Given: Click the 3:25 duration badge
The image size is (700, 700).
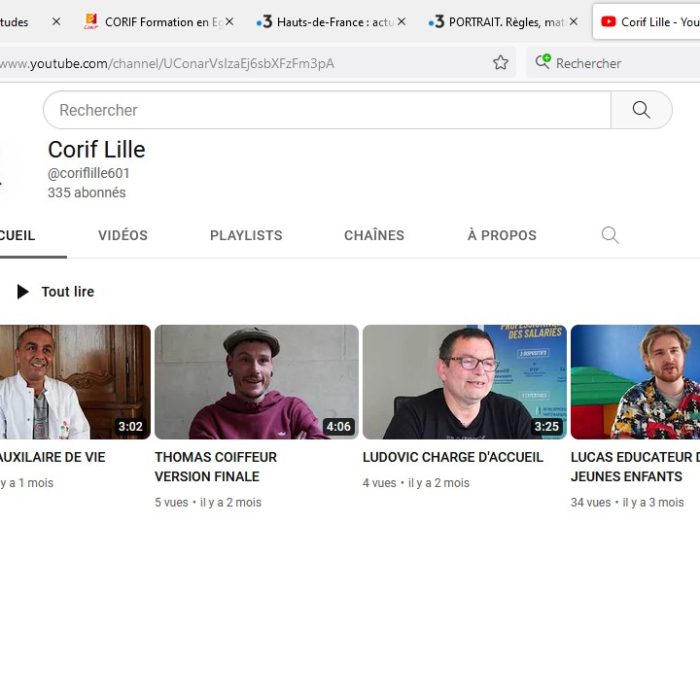Looking at the screenshot, I should pos(546,426).
